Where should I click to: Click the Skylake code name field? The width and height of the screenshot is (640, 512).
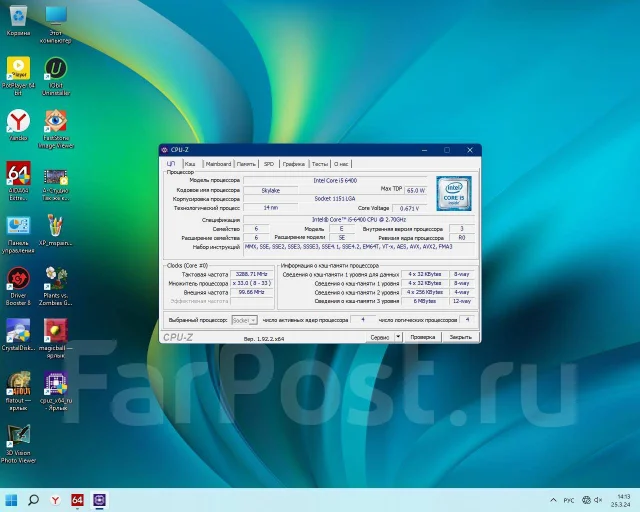point(270,190)
